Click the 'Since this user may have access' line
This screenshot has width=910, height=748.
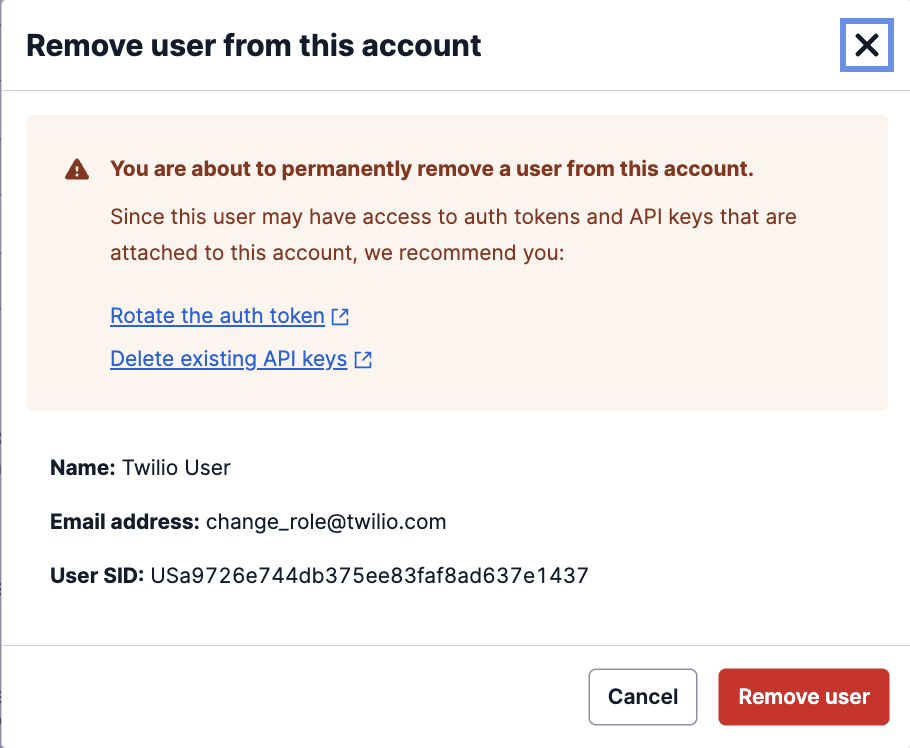452,216
